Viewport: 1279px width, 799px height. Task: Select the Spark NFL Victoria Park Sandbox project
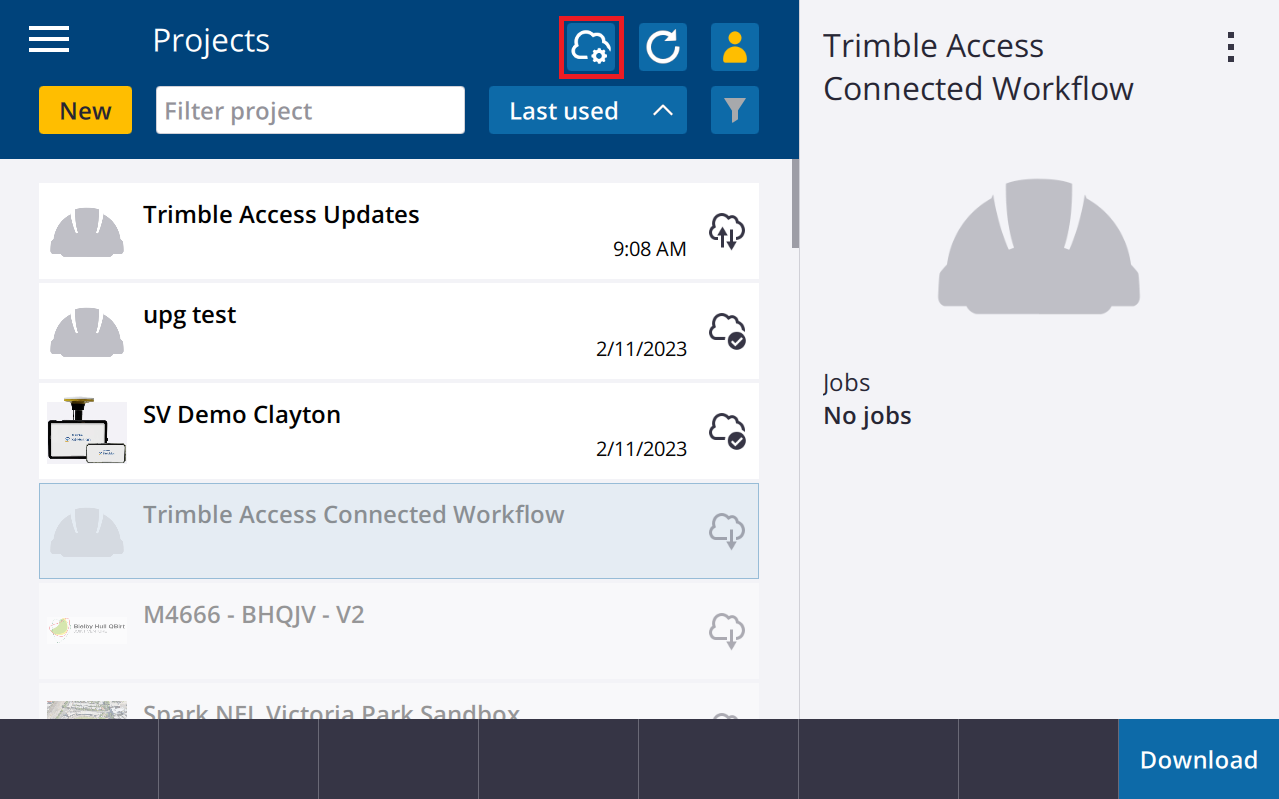[x=330, y=712]
